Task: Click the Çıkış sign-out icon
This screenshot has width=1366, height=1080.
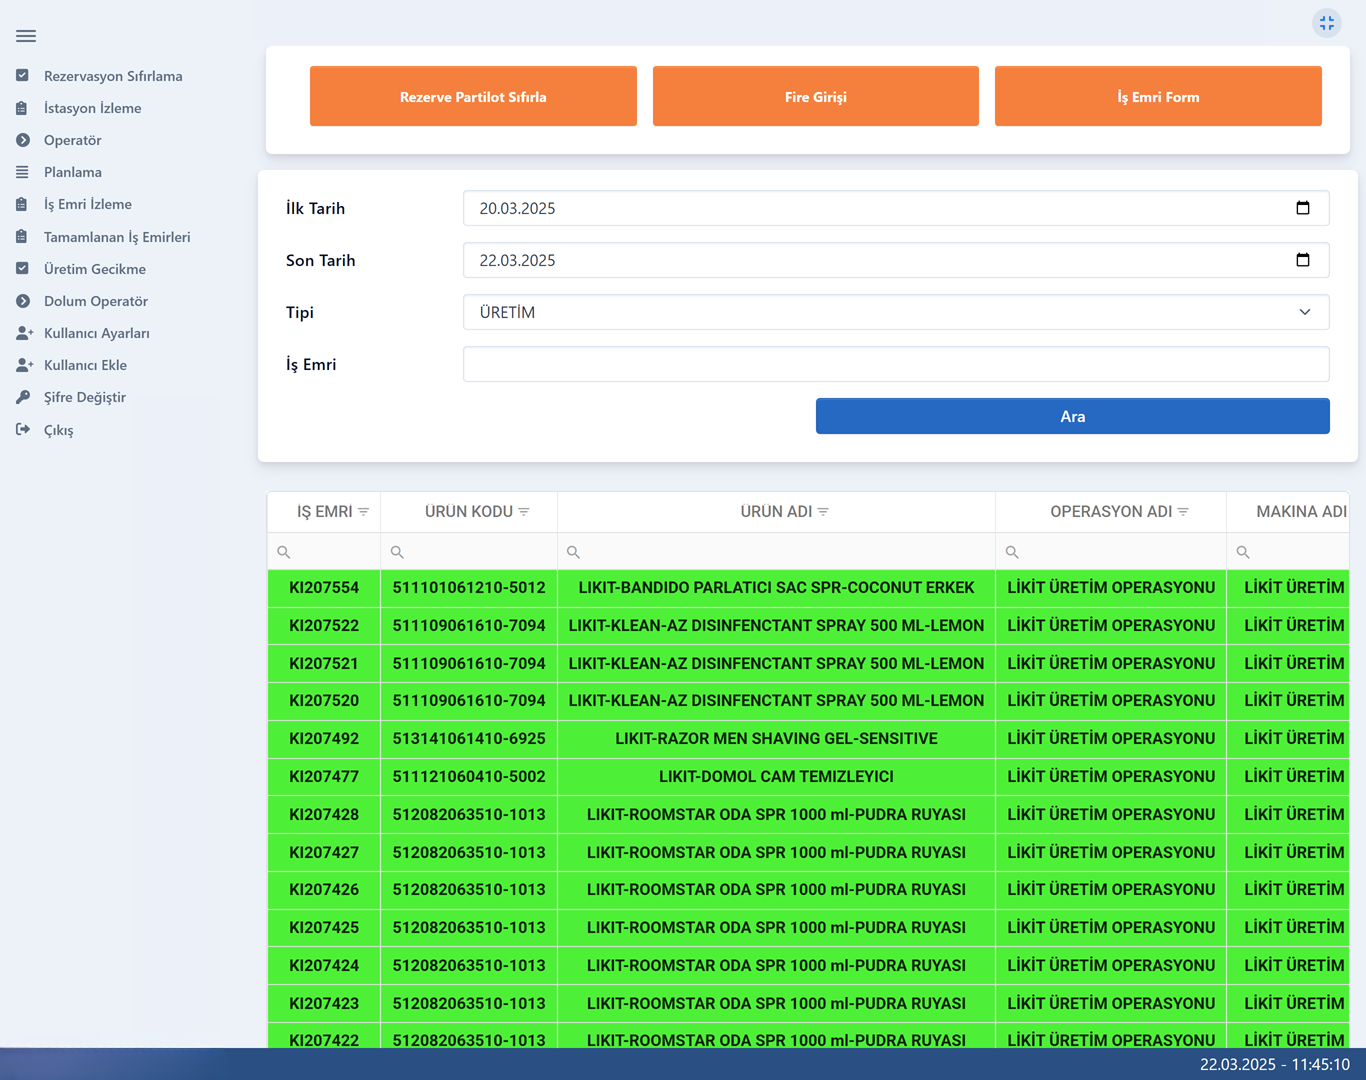Action: tap(23, 430)
